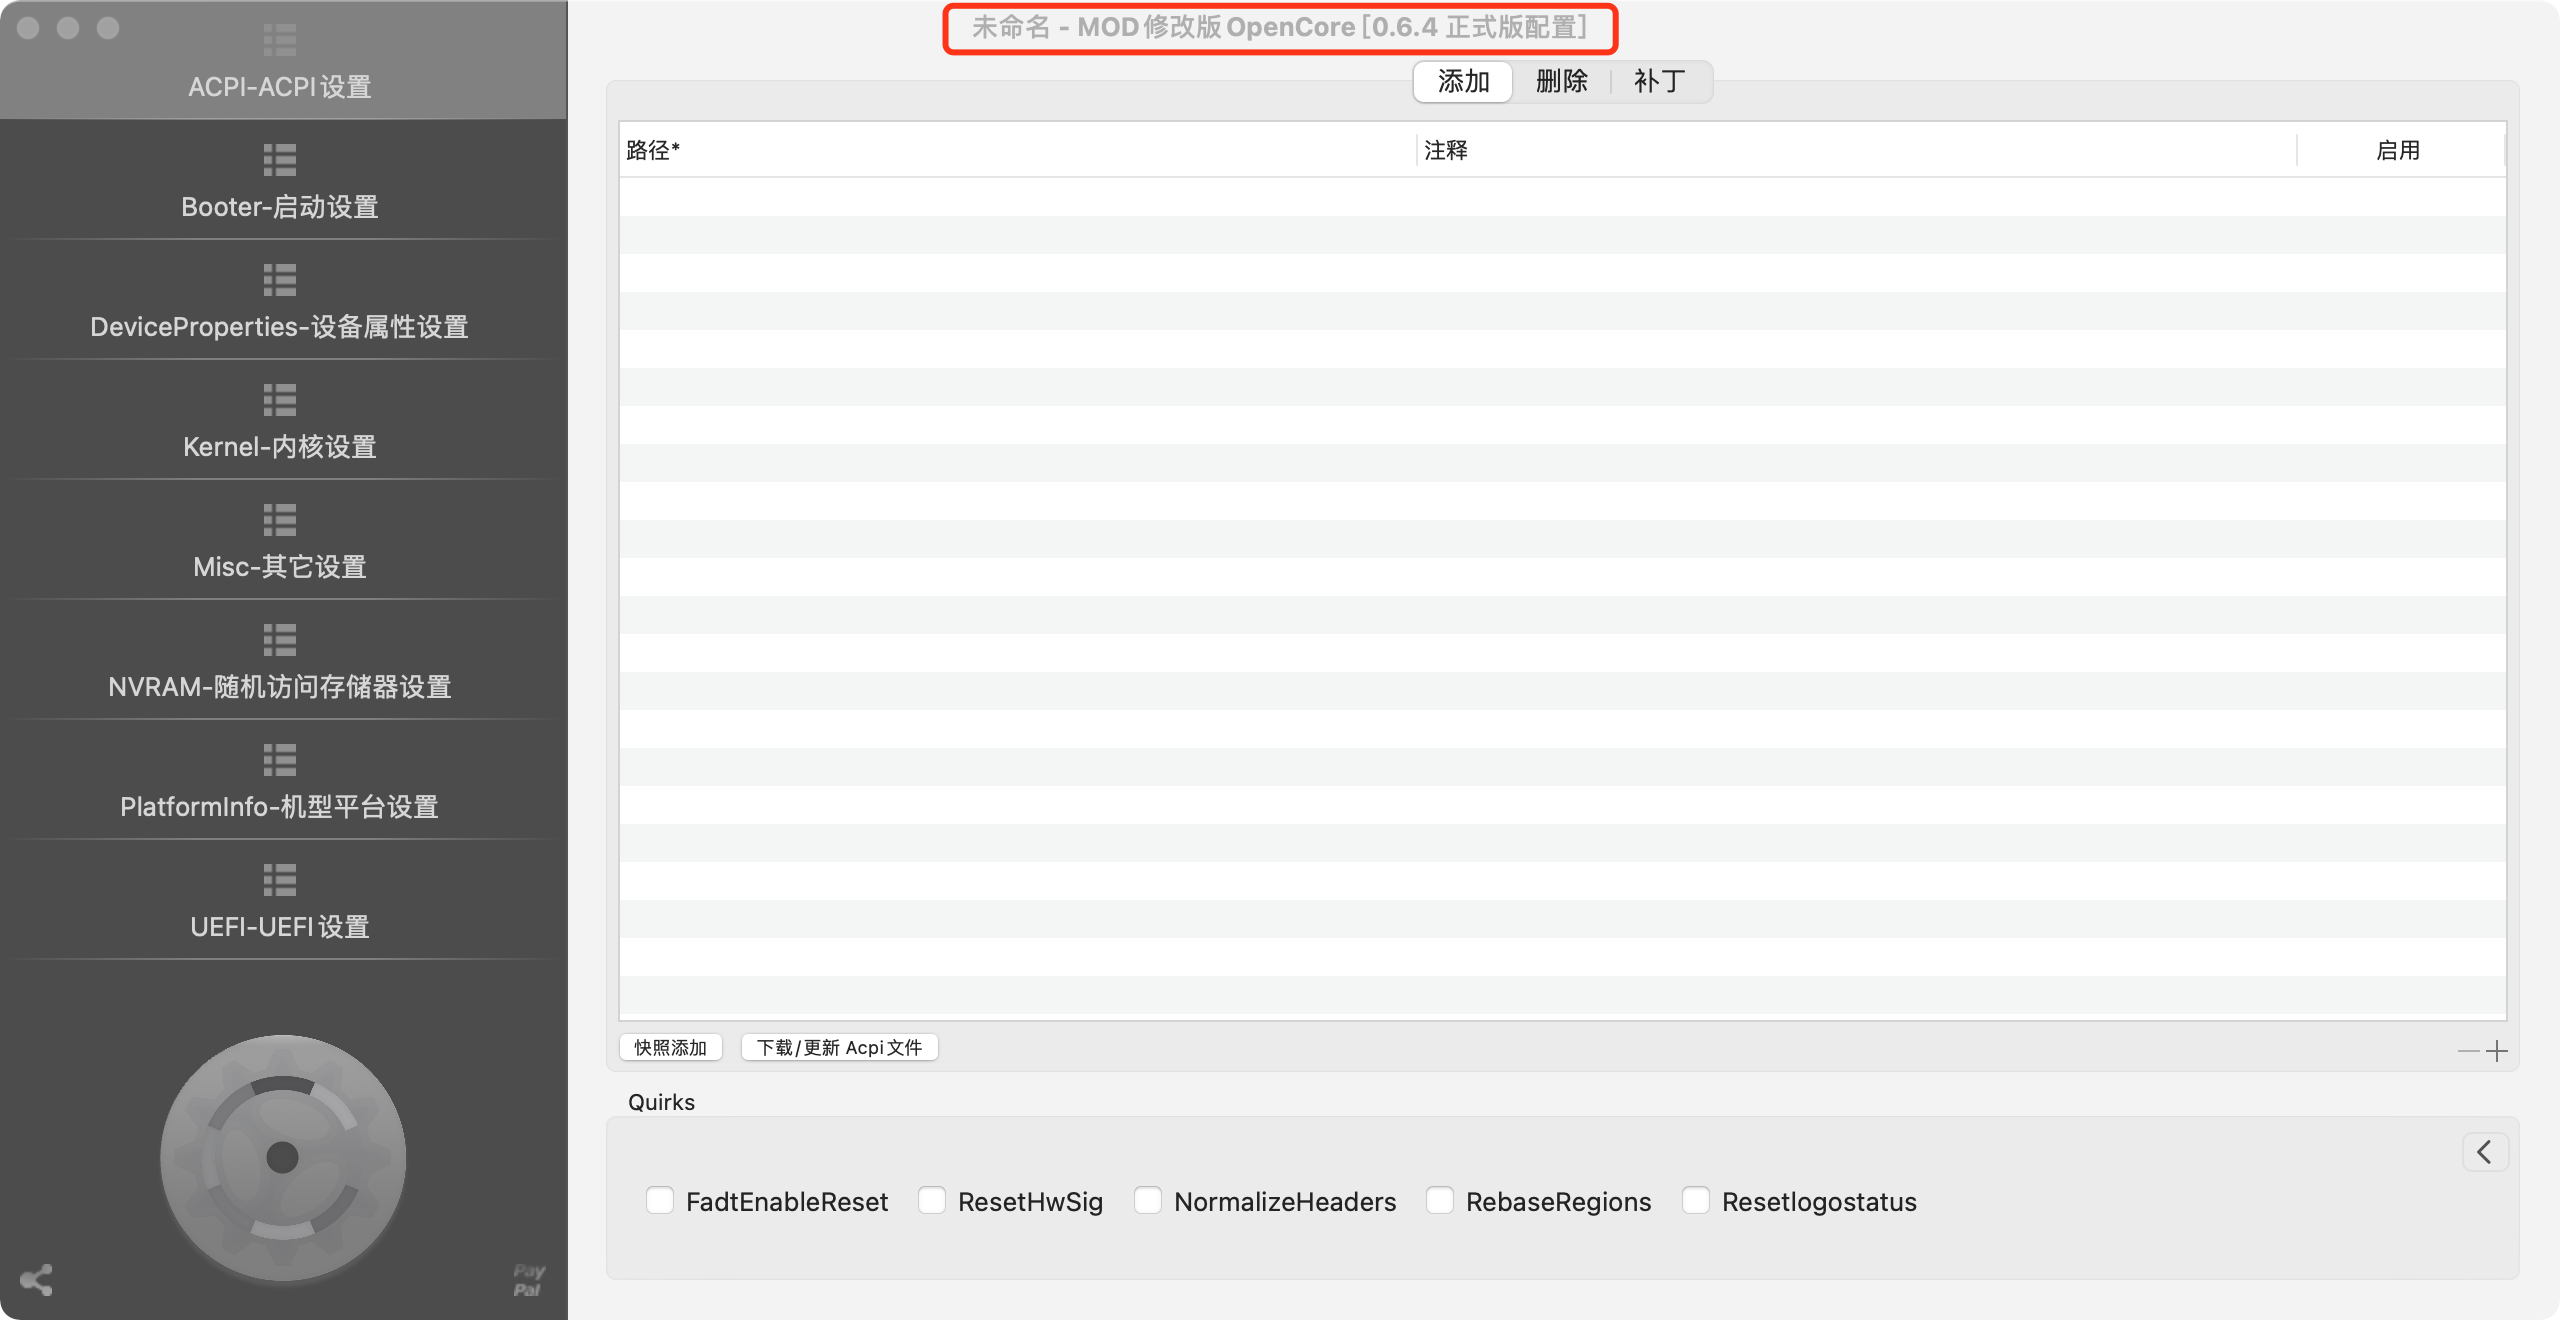The height and width of the screenshot is (1320, 2560).
Task: Switch to the 添加 tab
Action: tap(1463, 81)
